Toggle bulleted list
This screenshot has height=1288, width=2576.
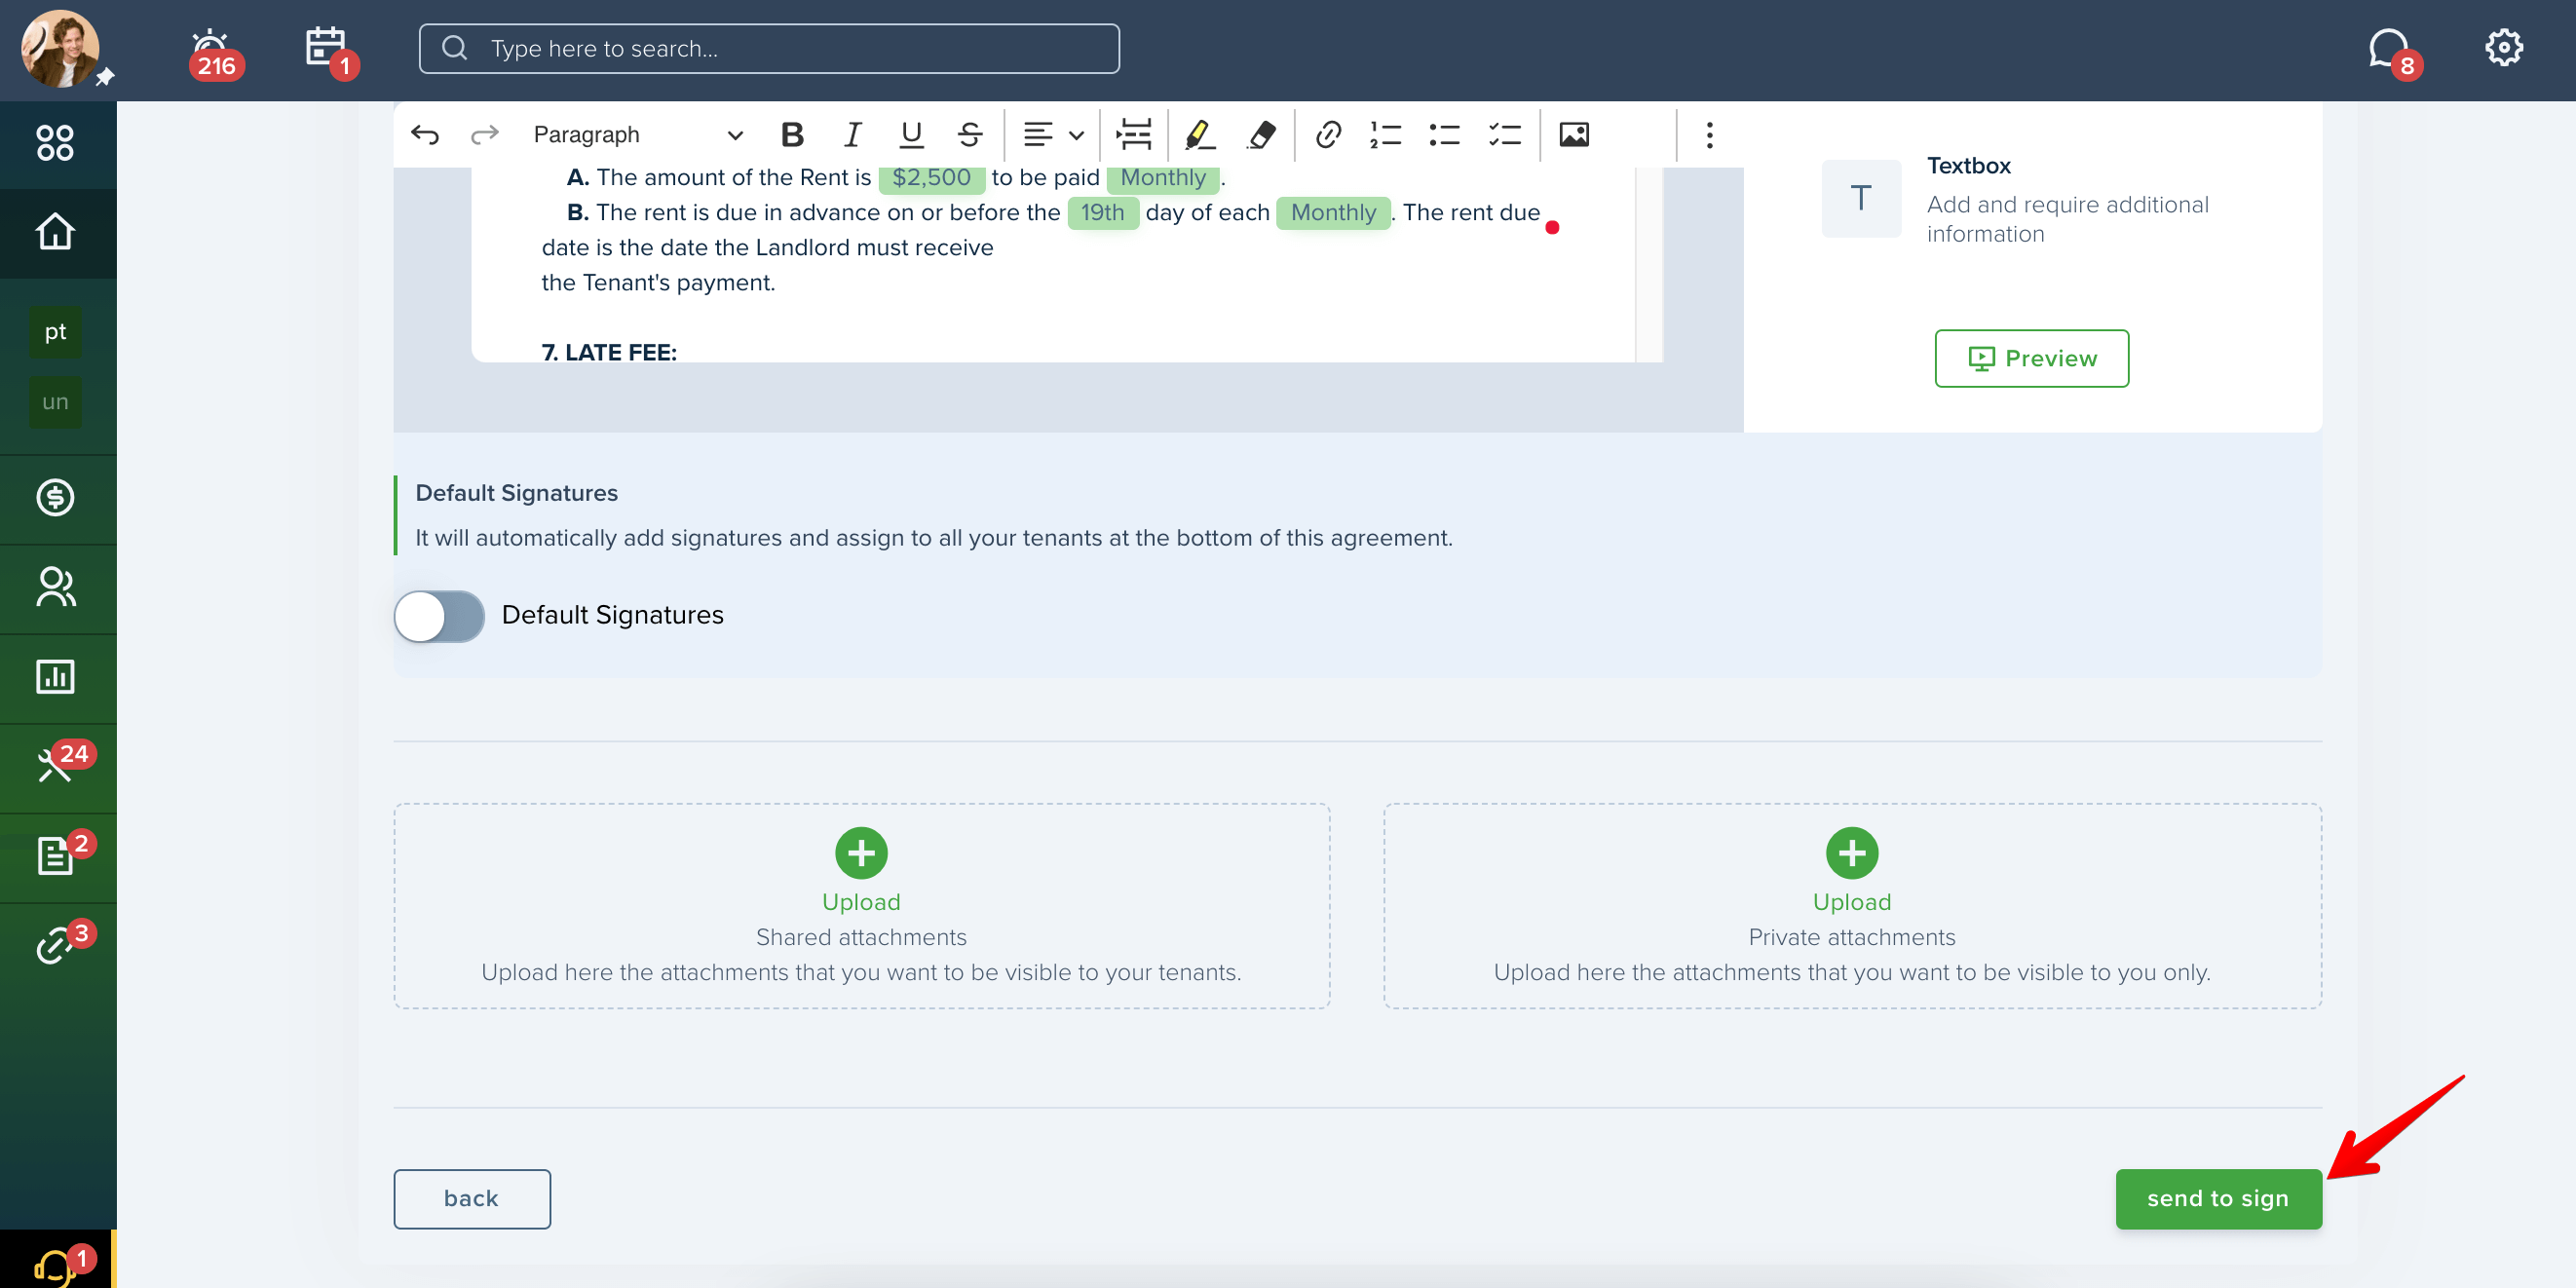pyautogui.click(x=1445, y=135)
